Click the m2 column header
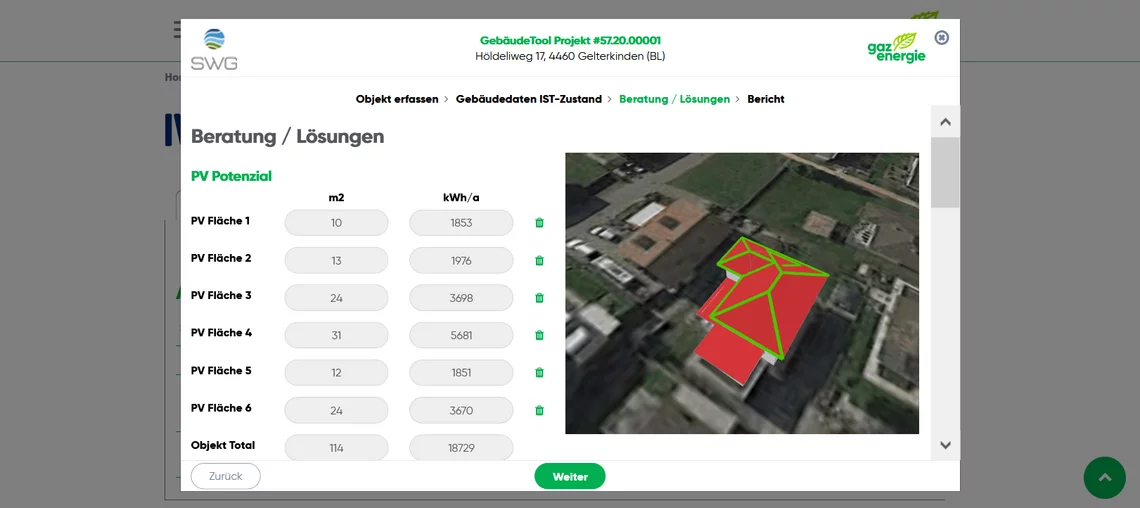This screenshot has width=1140, height=508. 336,197
